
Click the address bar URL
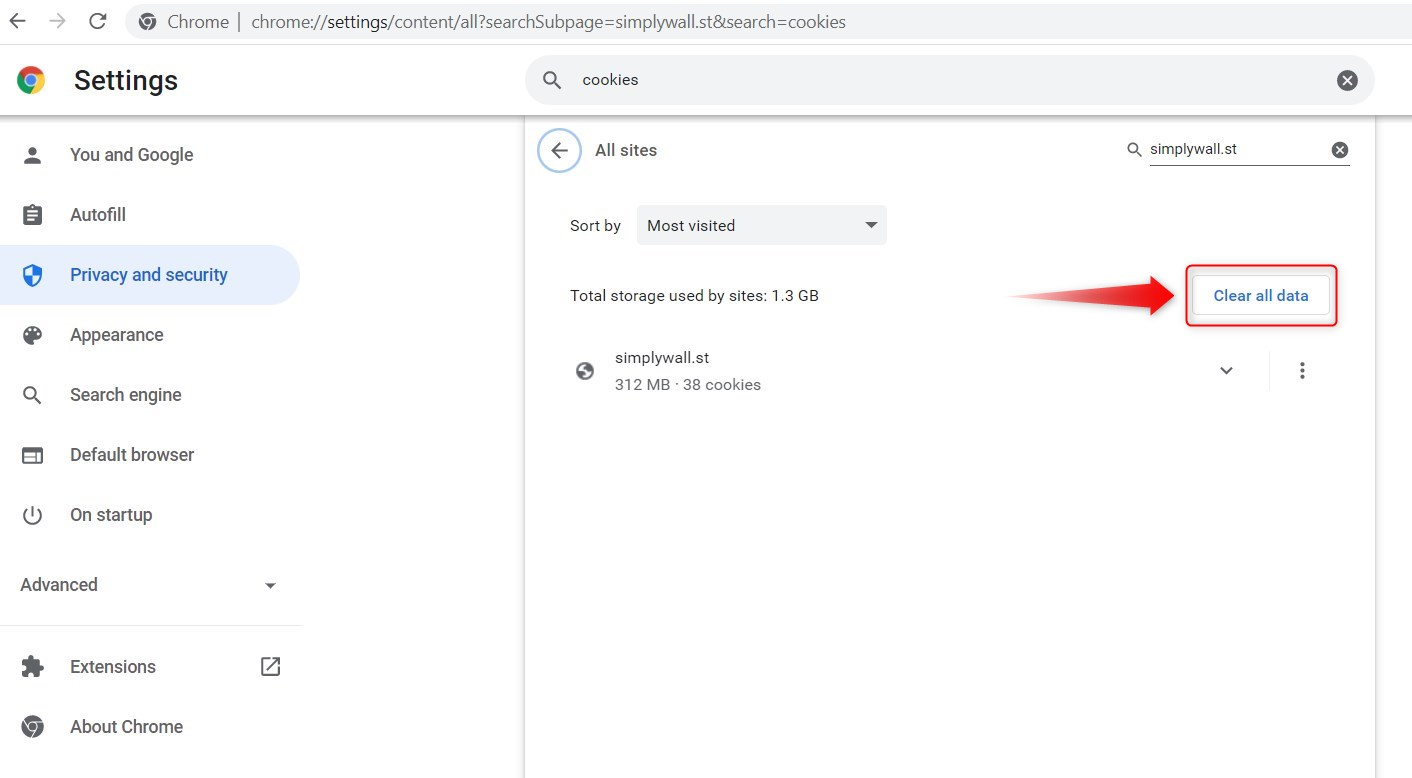(548, 22)
